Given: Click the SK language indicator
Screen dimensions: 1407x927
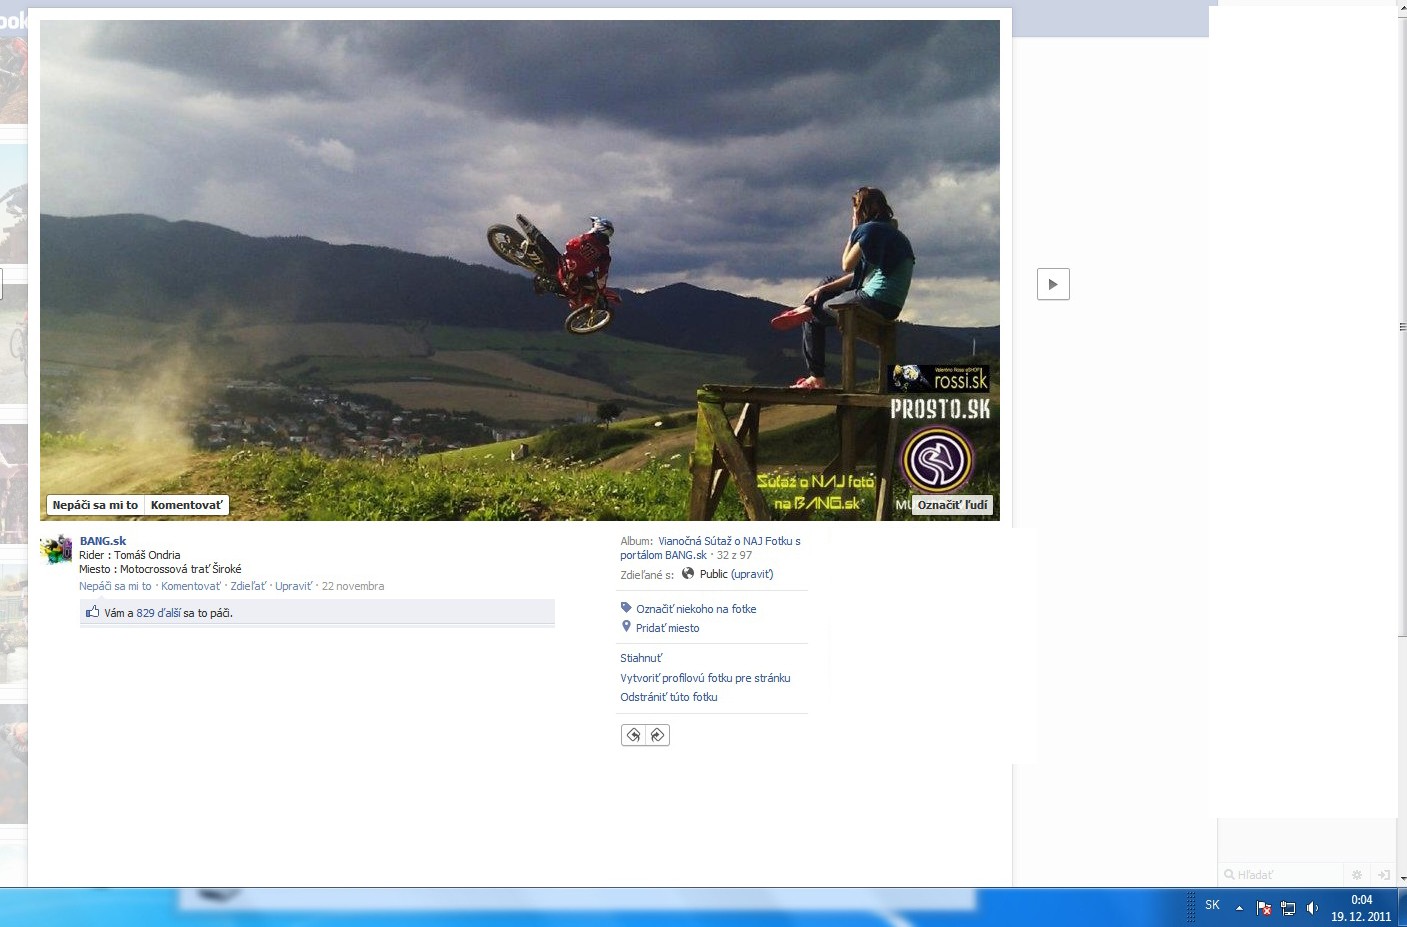Looking at the screenshot, I should 1212,905.
